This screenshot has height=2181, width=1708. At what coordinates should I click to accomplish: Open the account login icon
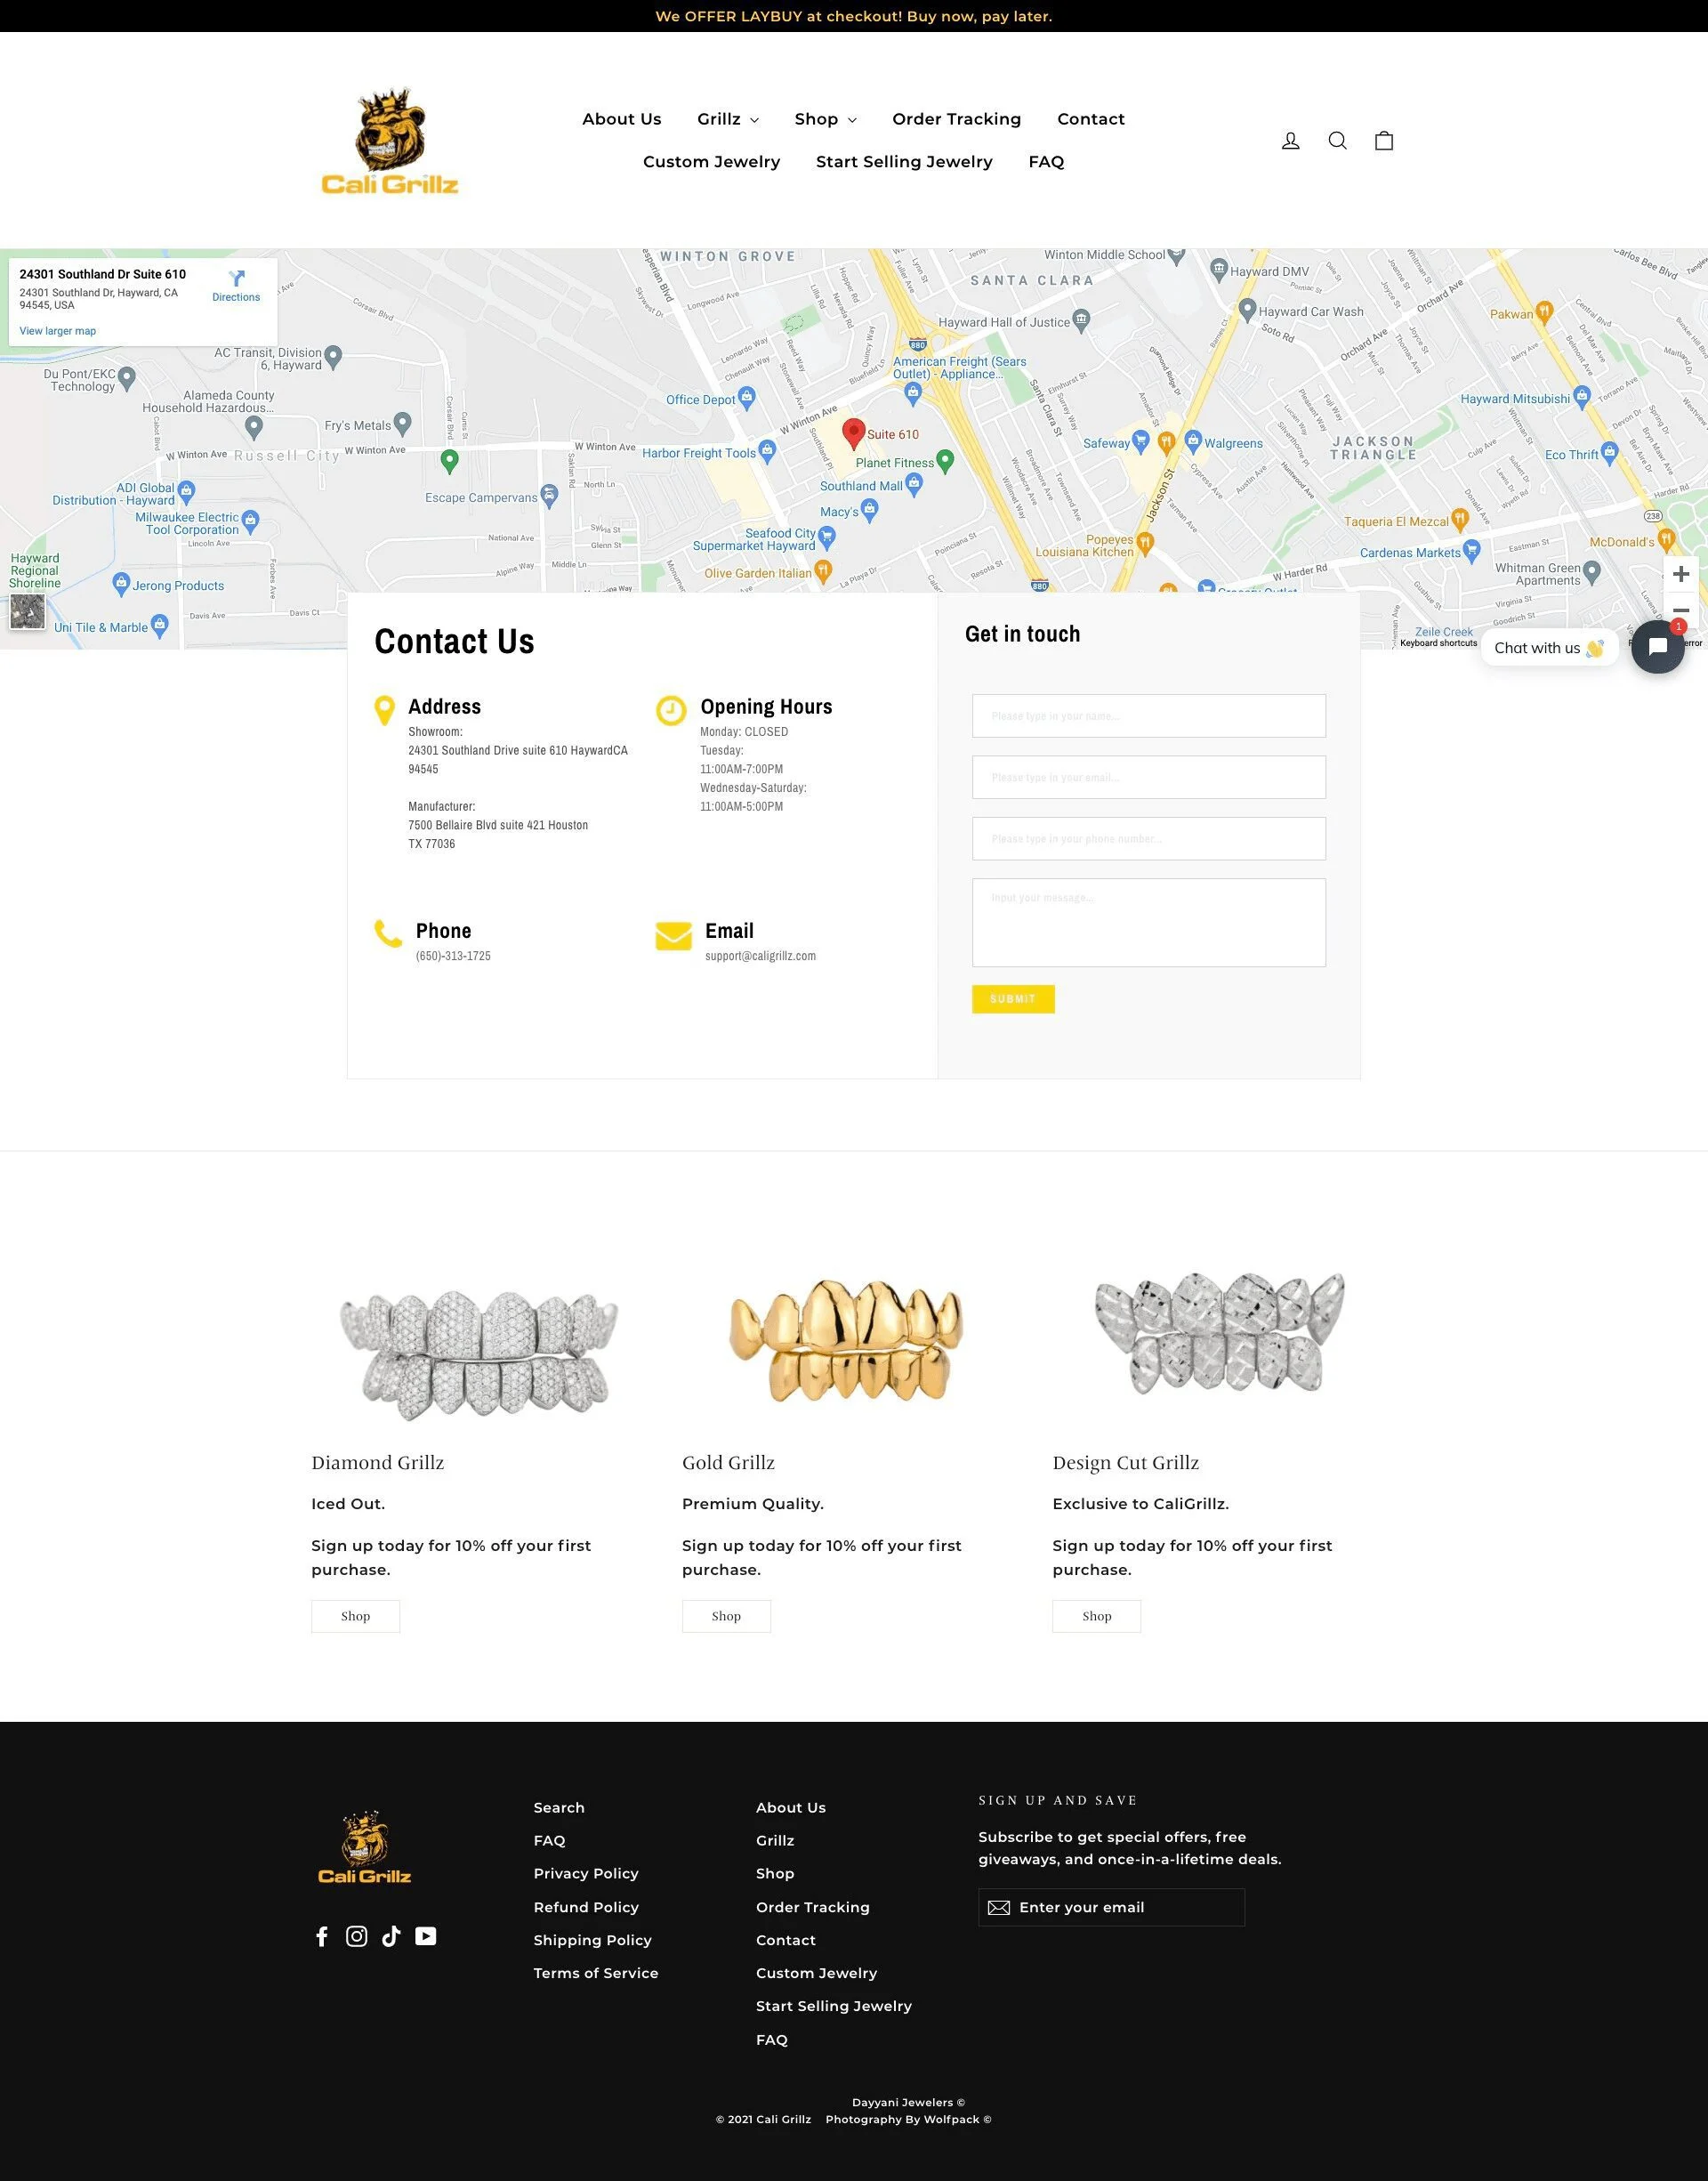point(1291,140)
